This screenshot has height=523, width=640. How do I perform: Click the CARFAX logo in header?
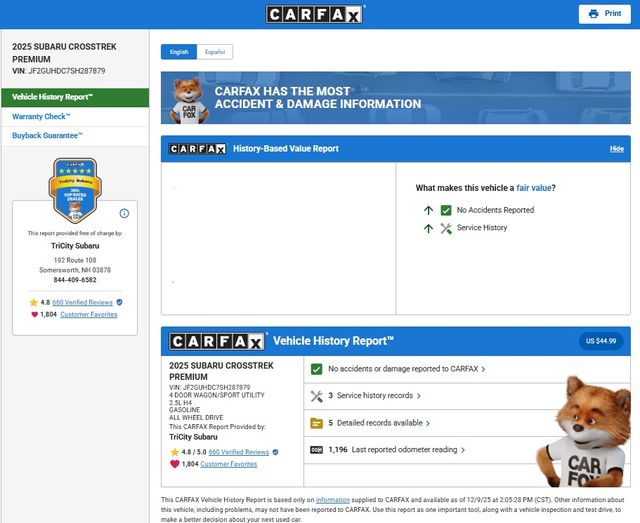[x=315, y=14]
